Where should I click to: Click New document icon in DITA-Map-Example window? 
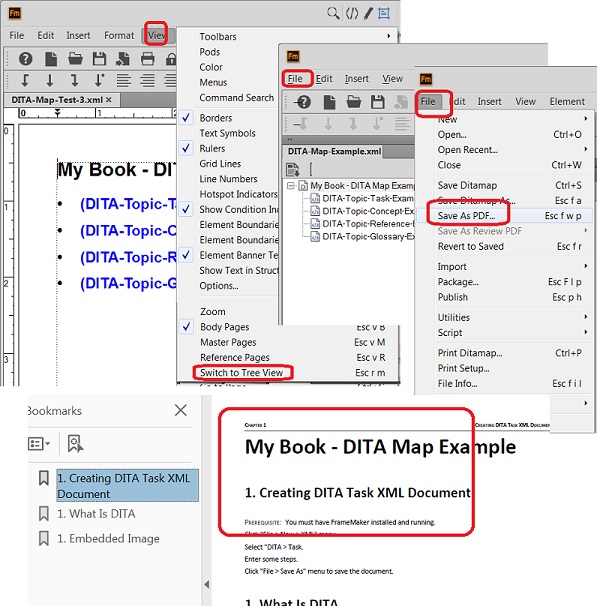pos(329,102)
